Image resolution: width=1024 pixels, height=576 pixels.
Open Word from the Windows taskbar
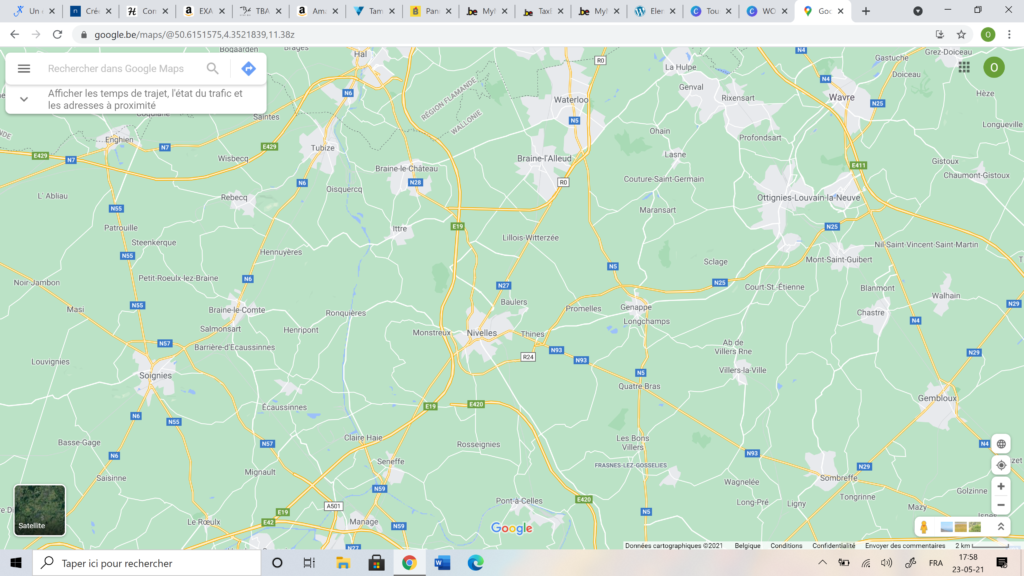click(442, 563)
